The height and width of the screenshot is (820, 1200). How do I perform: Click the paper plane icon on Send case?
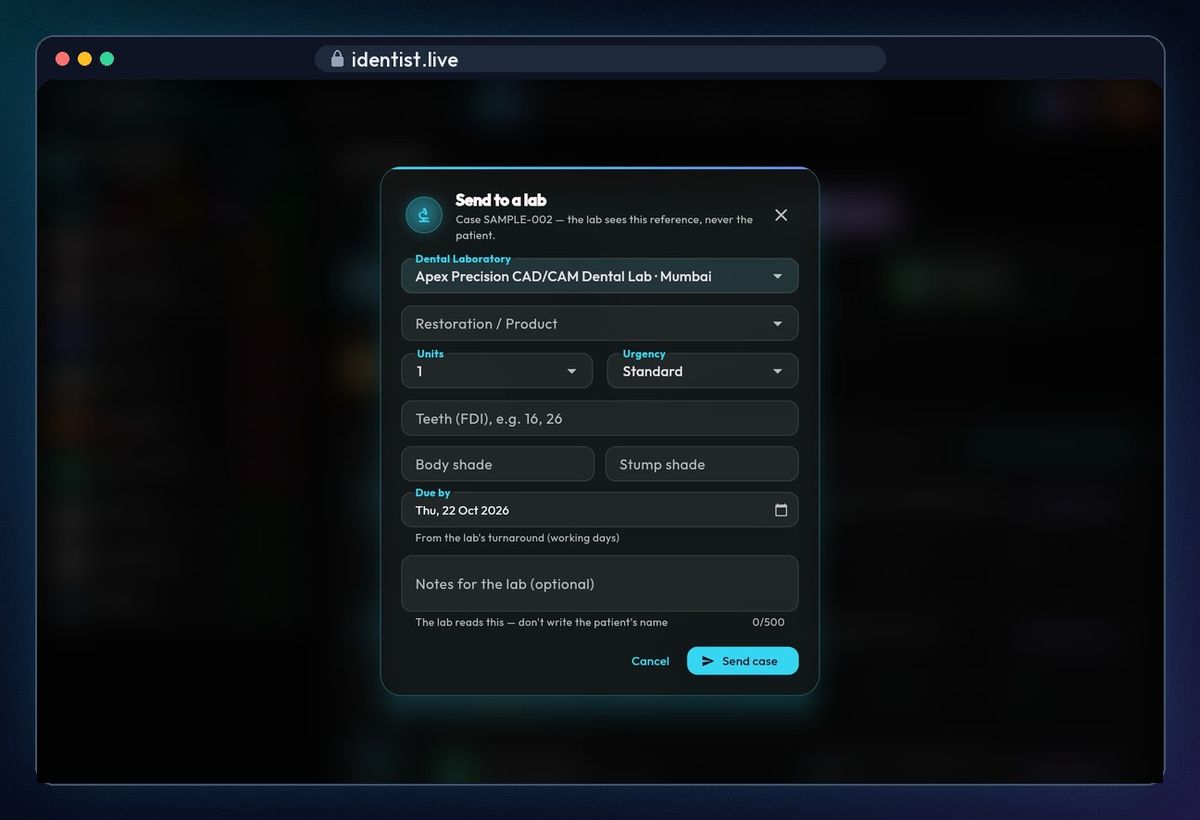(x=708, y=661)
